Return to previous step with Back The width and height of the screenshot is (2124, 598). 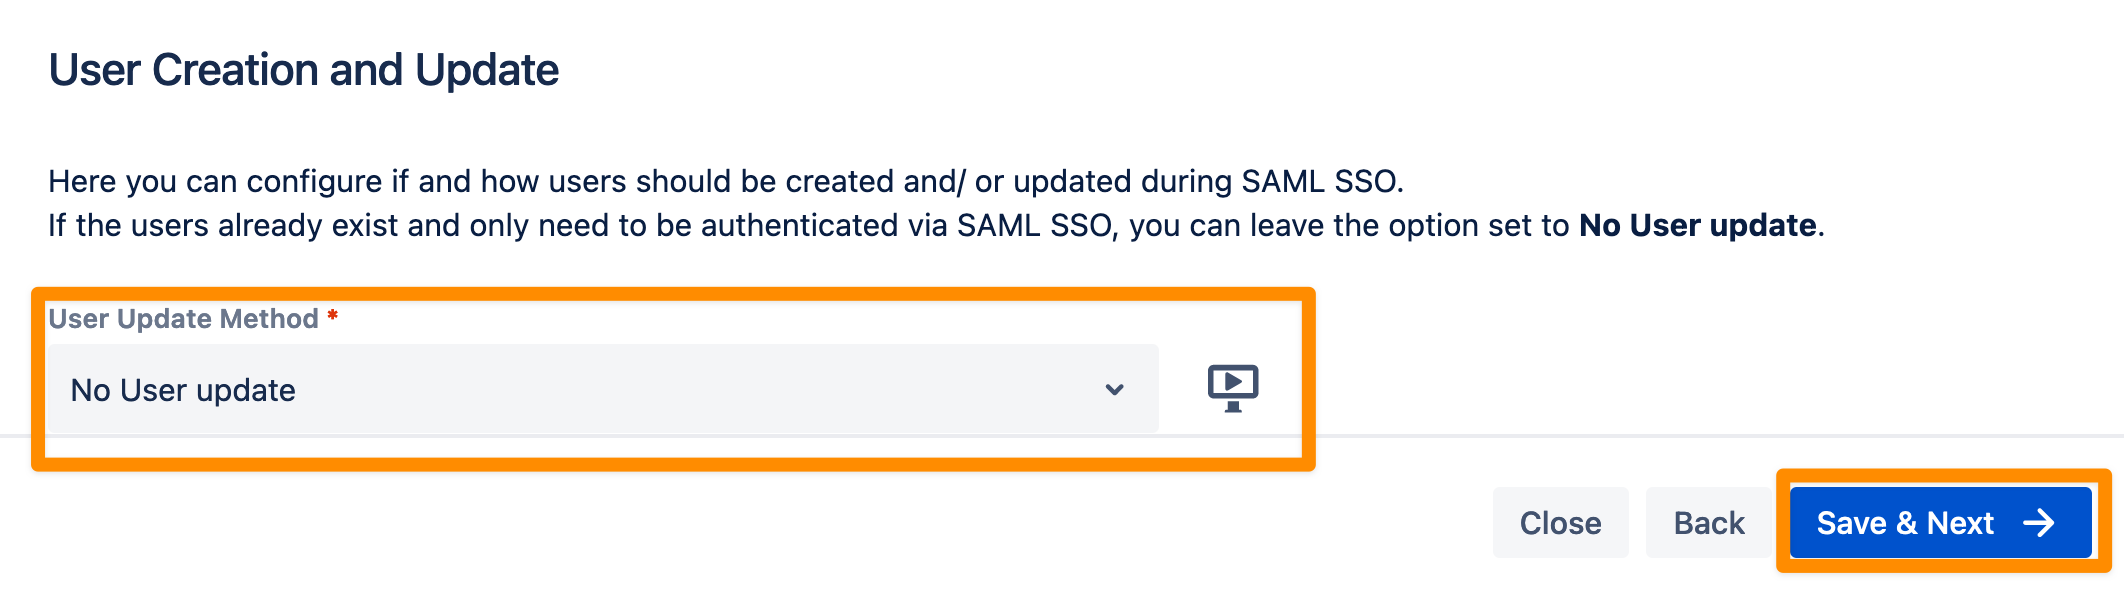tap(1709, 523)
